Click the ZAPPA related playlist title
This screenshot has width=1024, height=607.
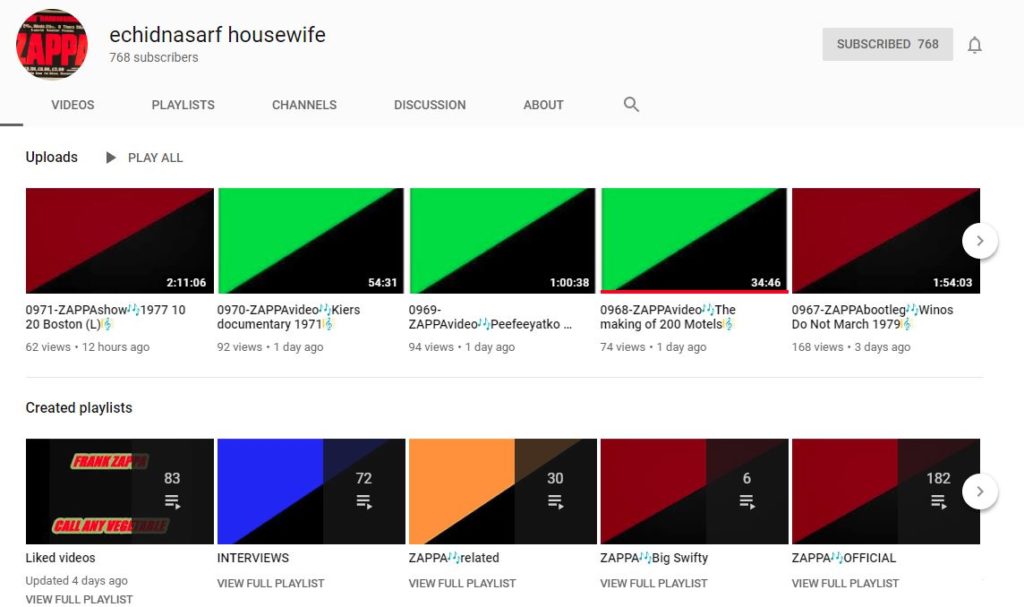pyautogui.click(x=454, y=557)
